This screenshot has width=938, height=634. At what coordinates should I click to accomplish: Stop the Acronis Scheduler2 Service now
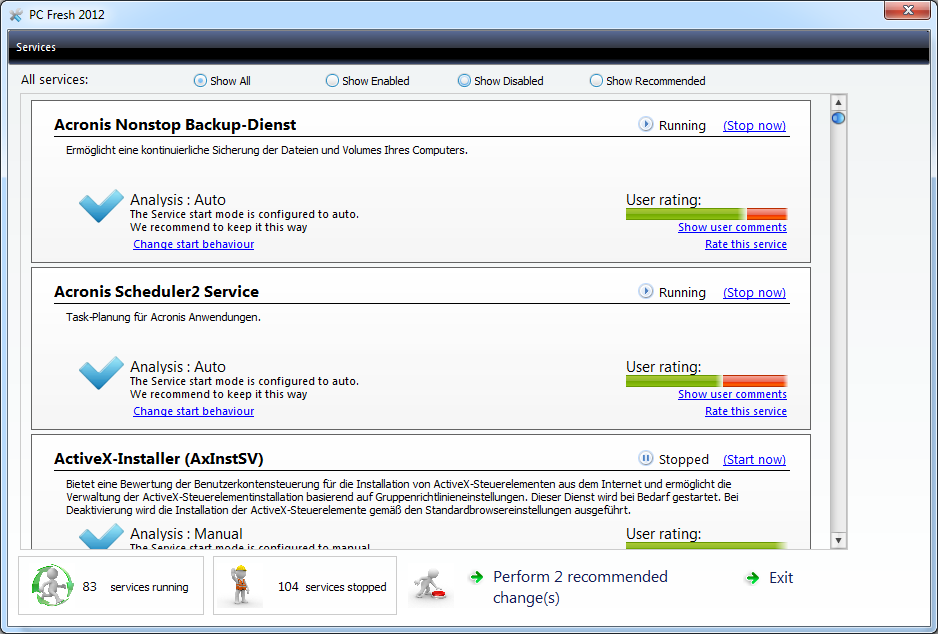coord(754,292)
